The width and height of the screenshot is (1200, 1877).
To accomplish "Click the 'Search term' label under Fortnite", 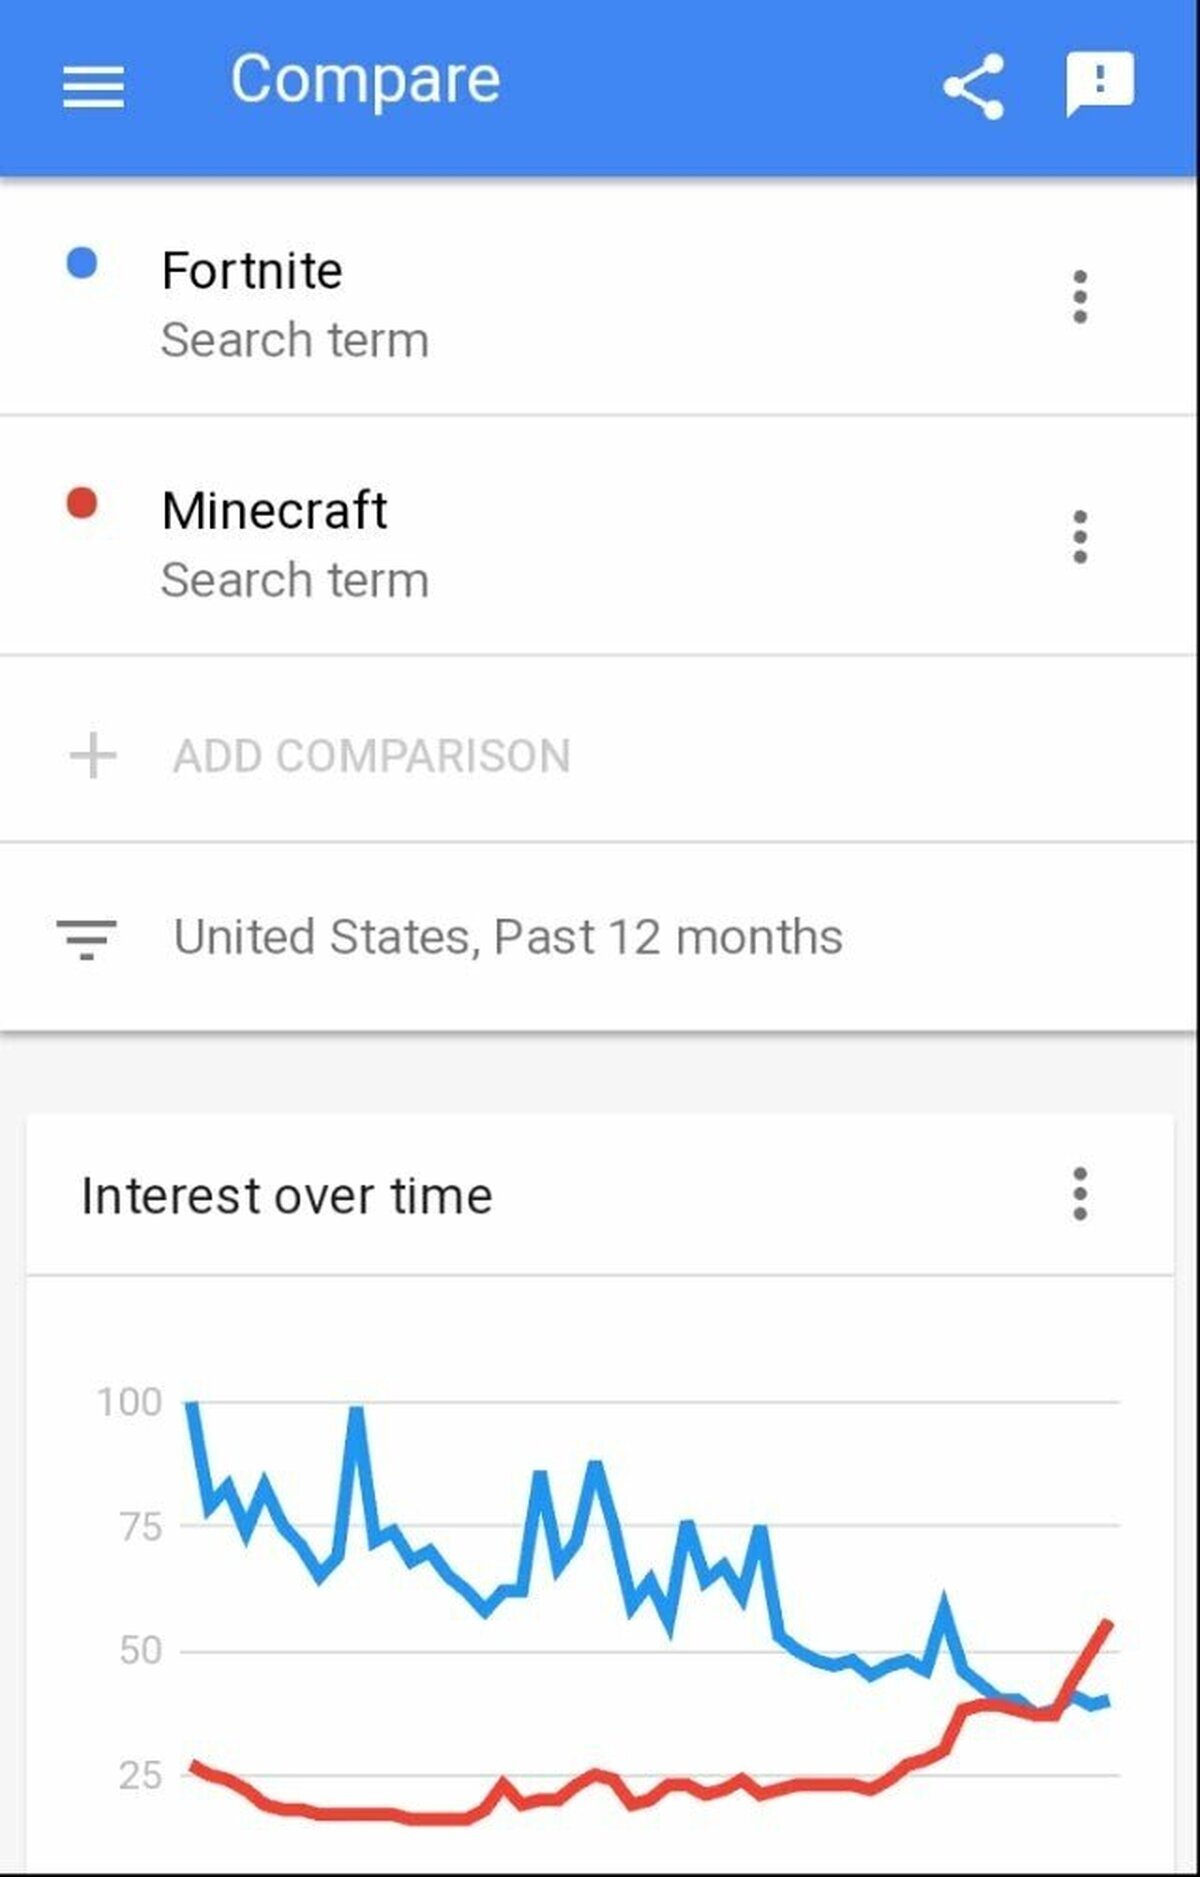I will tap(295, 340).
